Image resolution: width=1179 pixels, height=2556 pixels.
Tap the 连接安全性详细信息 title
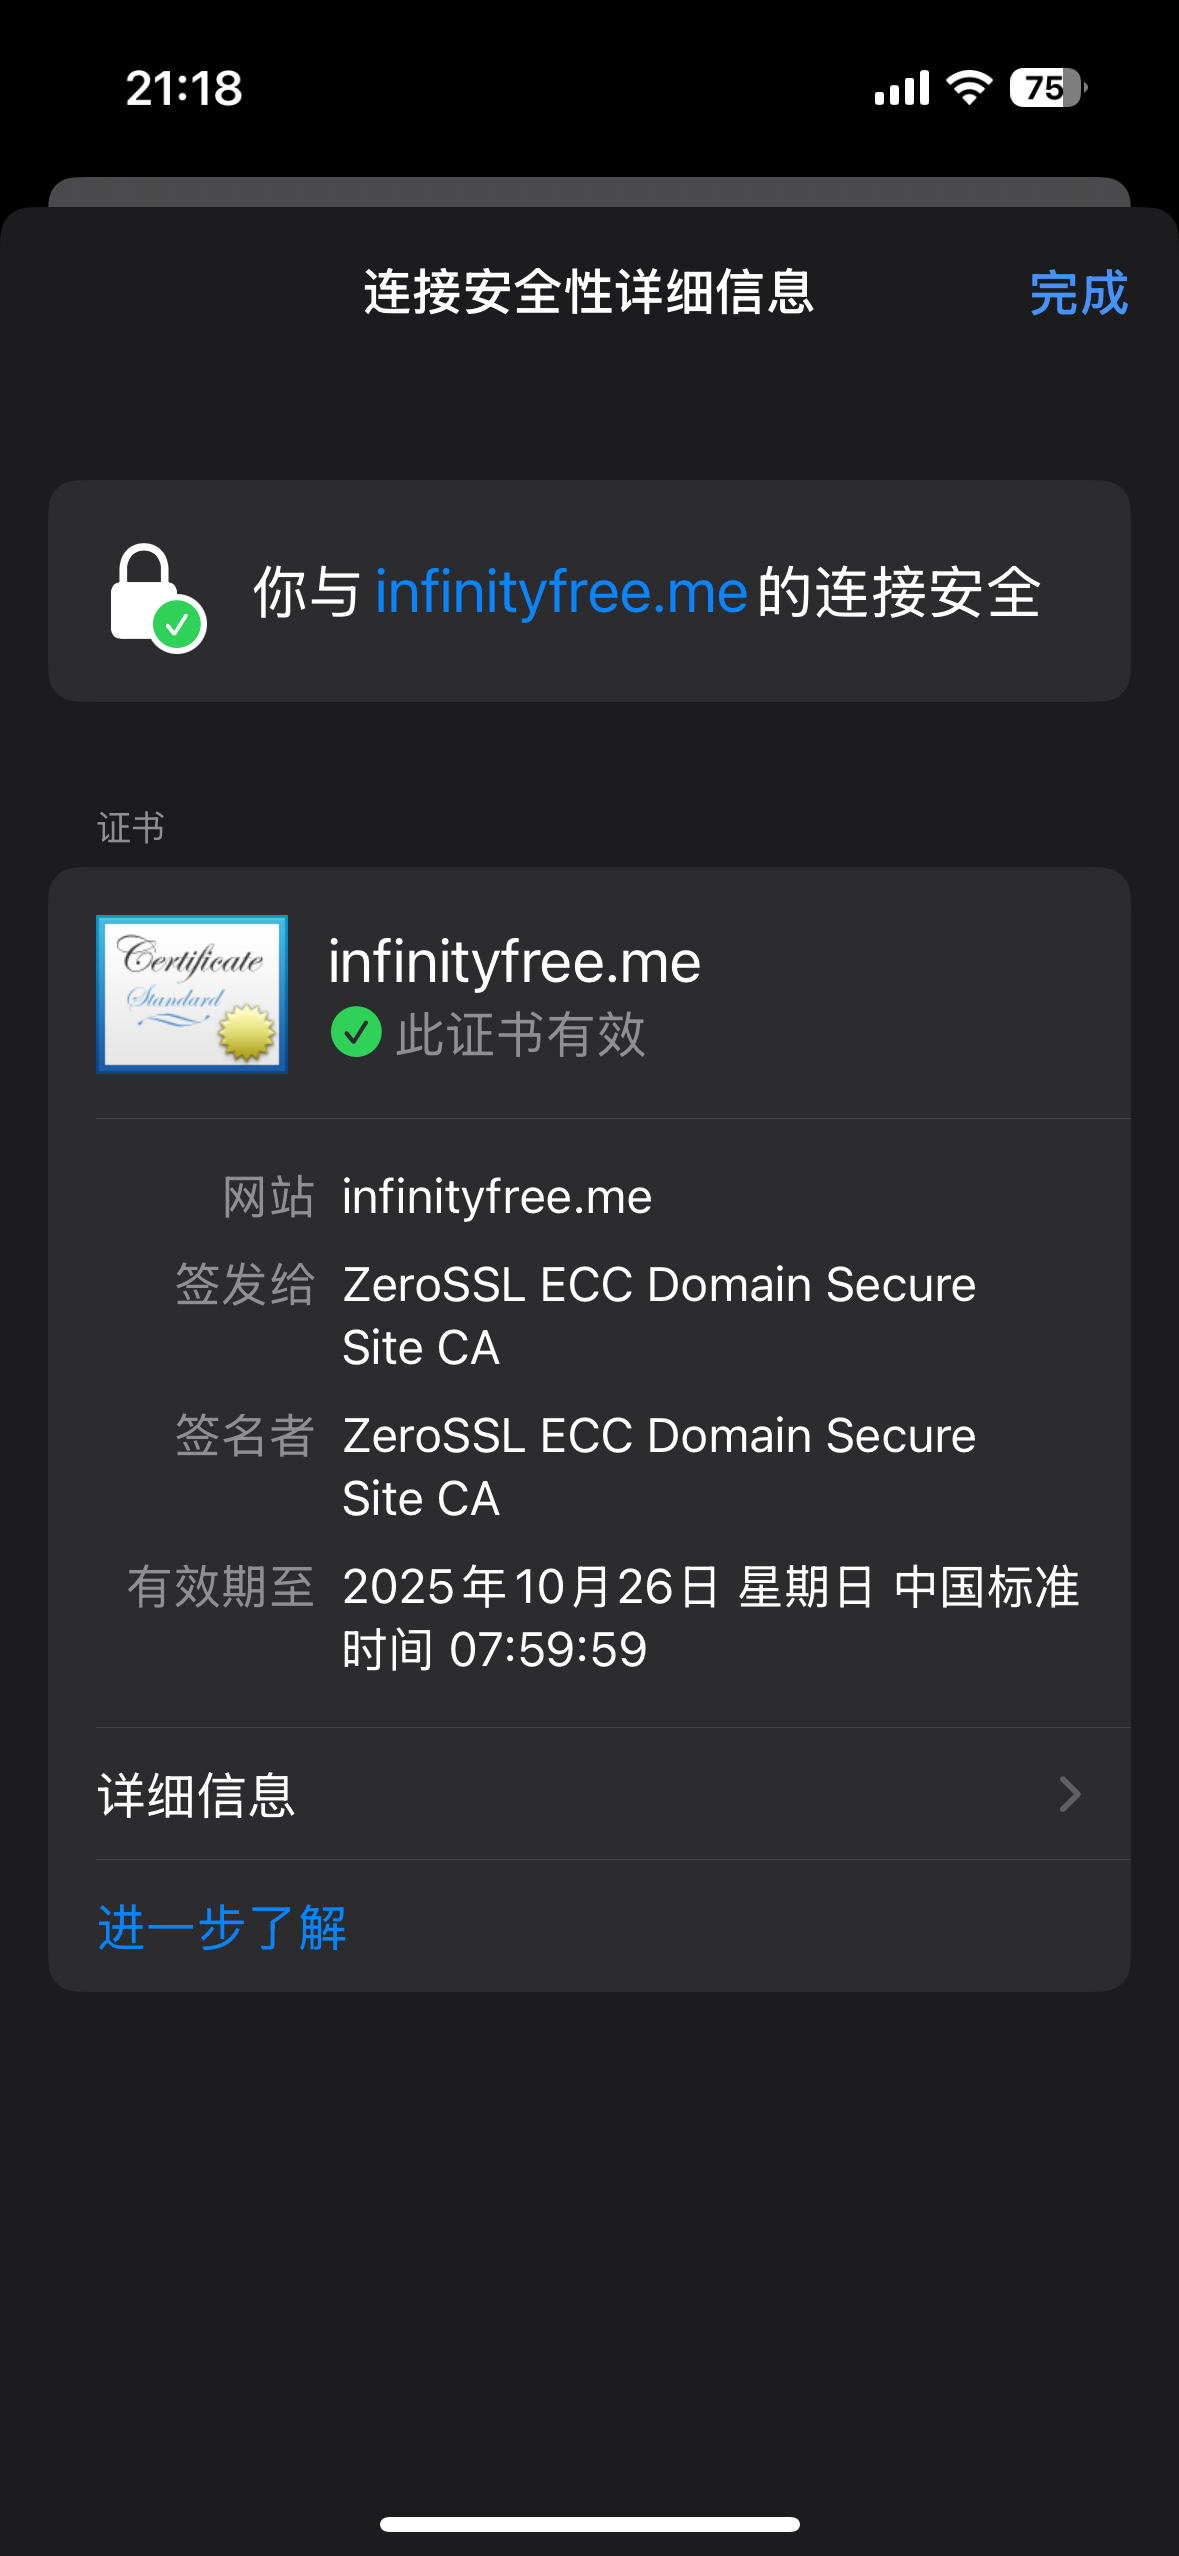coord(588,293)
